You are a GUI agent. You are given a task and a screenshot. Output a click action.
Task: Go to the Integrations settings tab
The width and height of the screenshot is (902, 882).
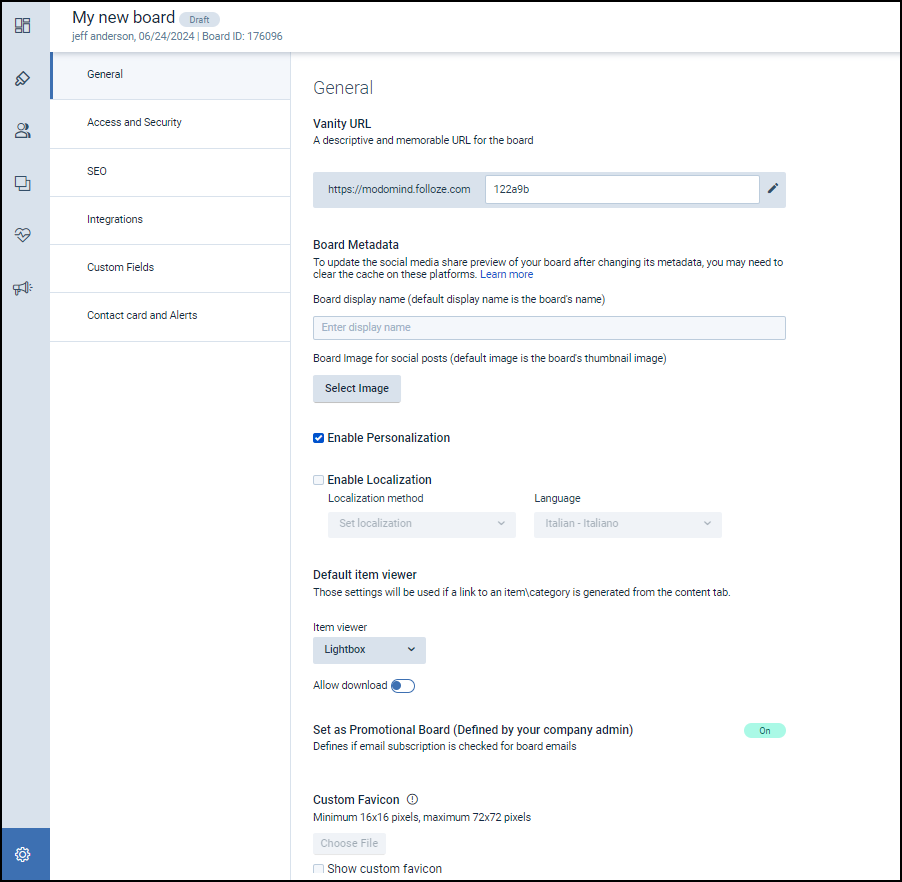click(115, 220)
